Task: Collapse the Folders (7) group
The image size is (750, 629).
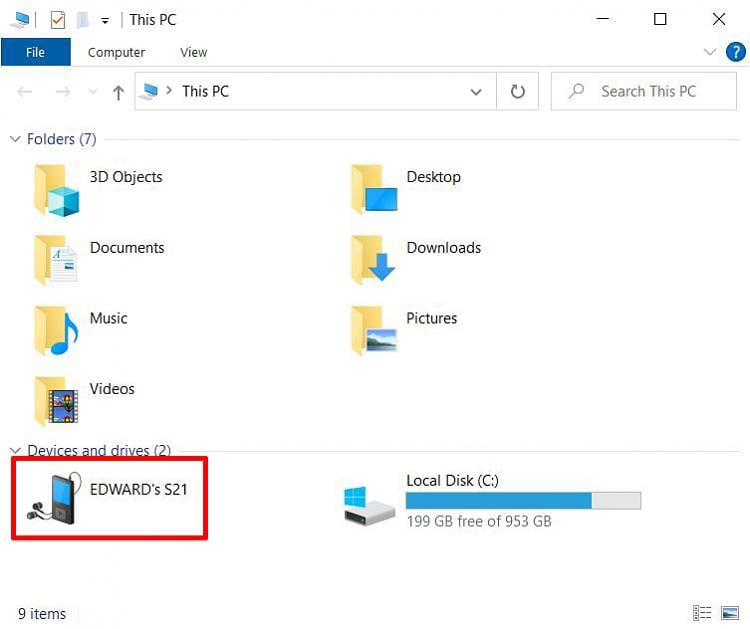Action: (15, 139)
